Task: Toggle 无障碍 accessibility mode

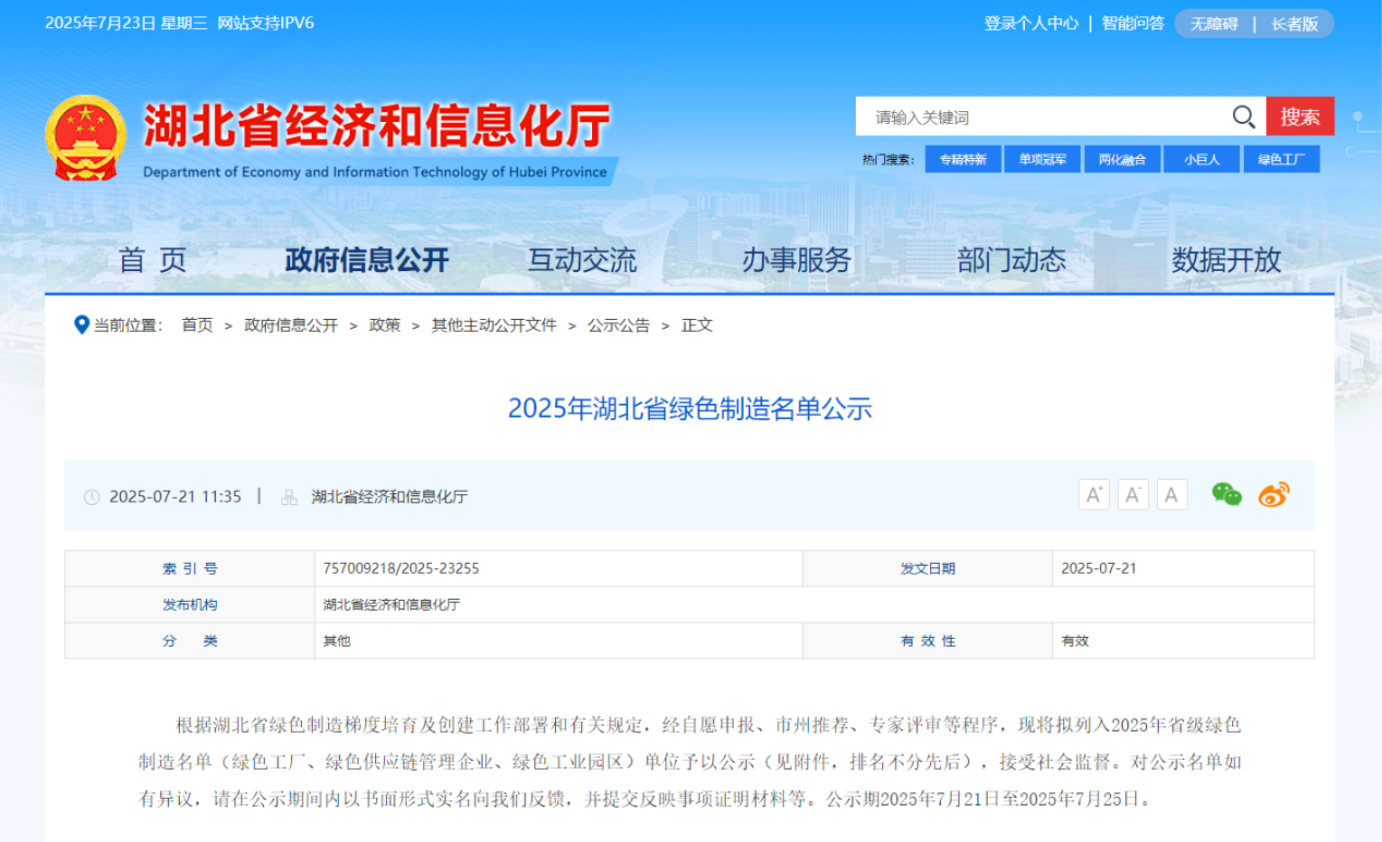Action: 1214,24
